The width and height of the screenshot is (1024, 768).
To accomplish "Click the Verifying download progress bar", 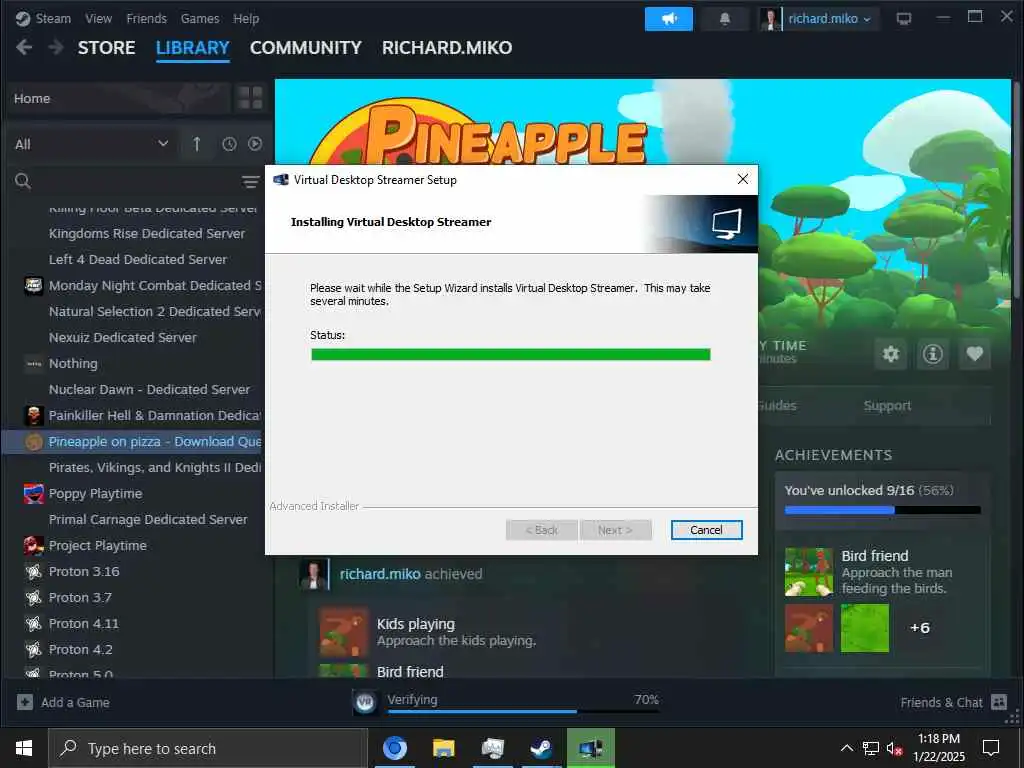I will pyautogui.click(x=522, y=711).
